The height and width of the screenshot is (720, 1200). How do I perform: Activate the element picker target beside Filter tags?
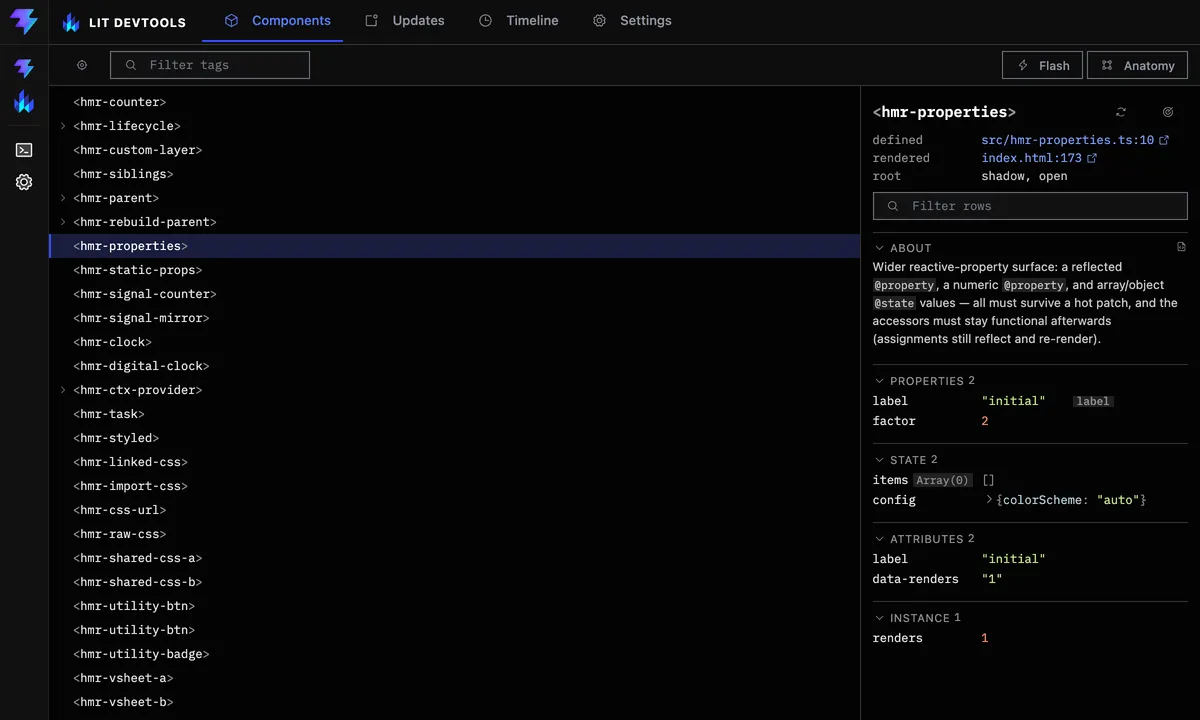[82, 65]
